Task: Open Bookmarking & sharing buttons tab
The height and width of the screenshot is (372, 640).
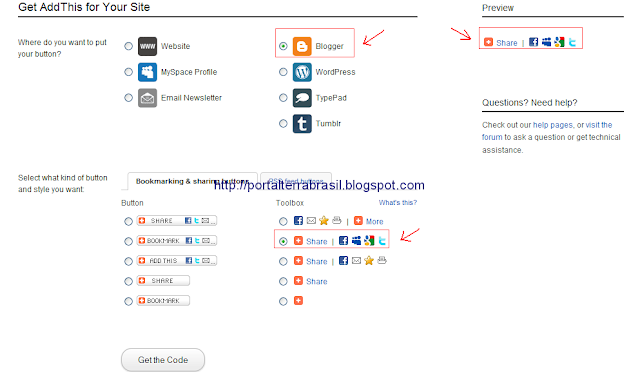Action: point(192,181)
